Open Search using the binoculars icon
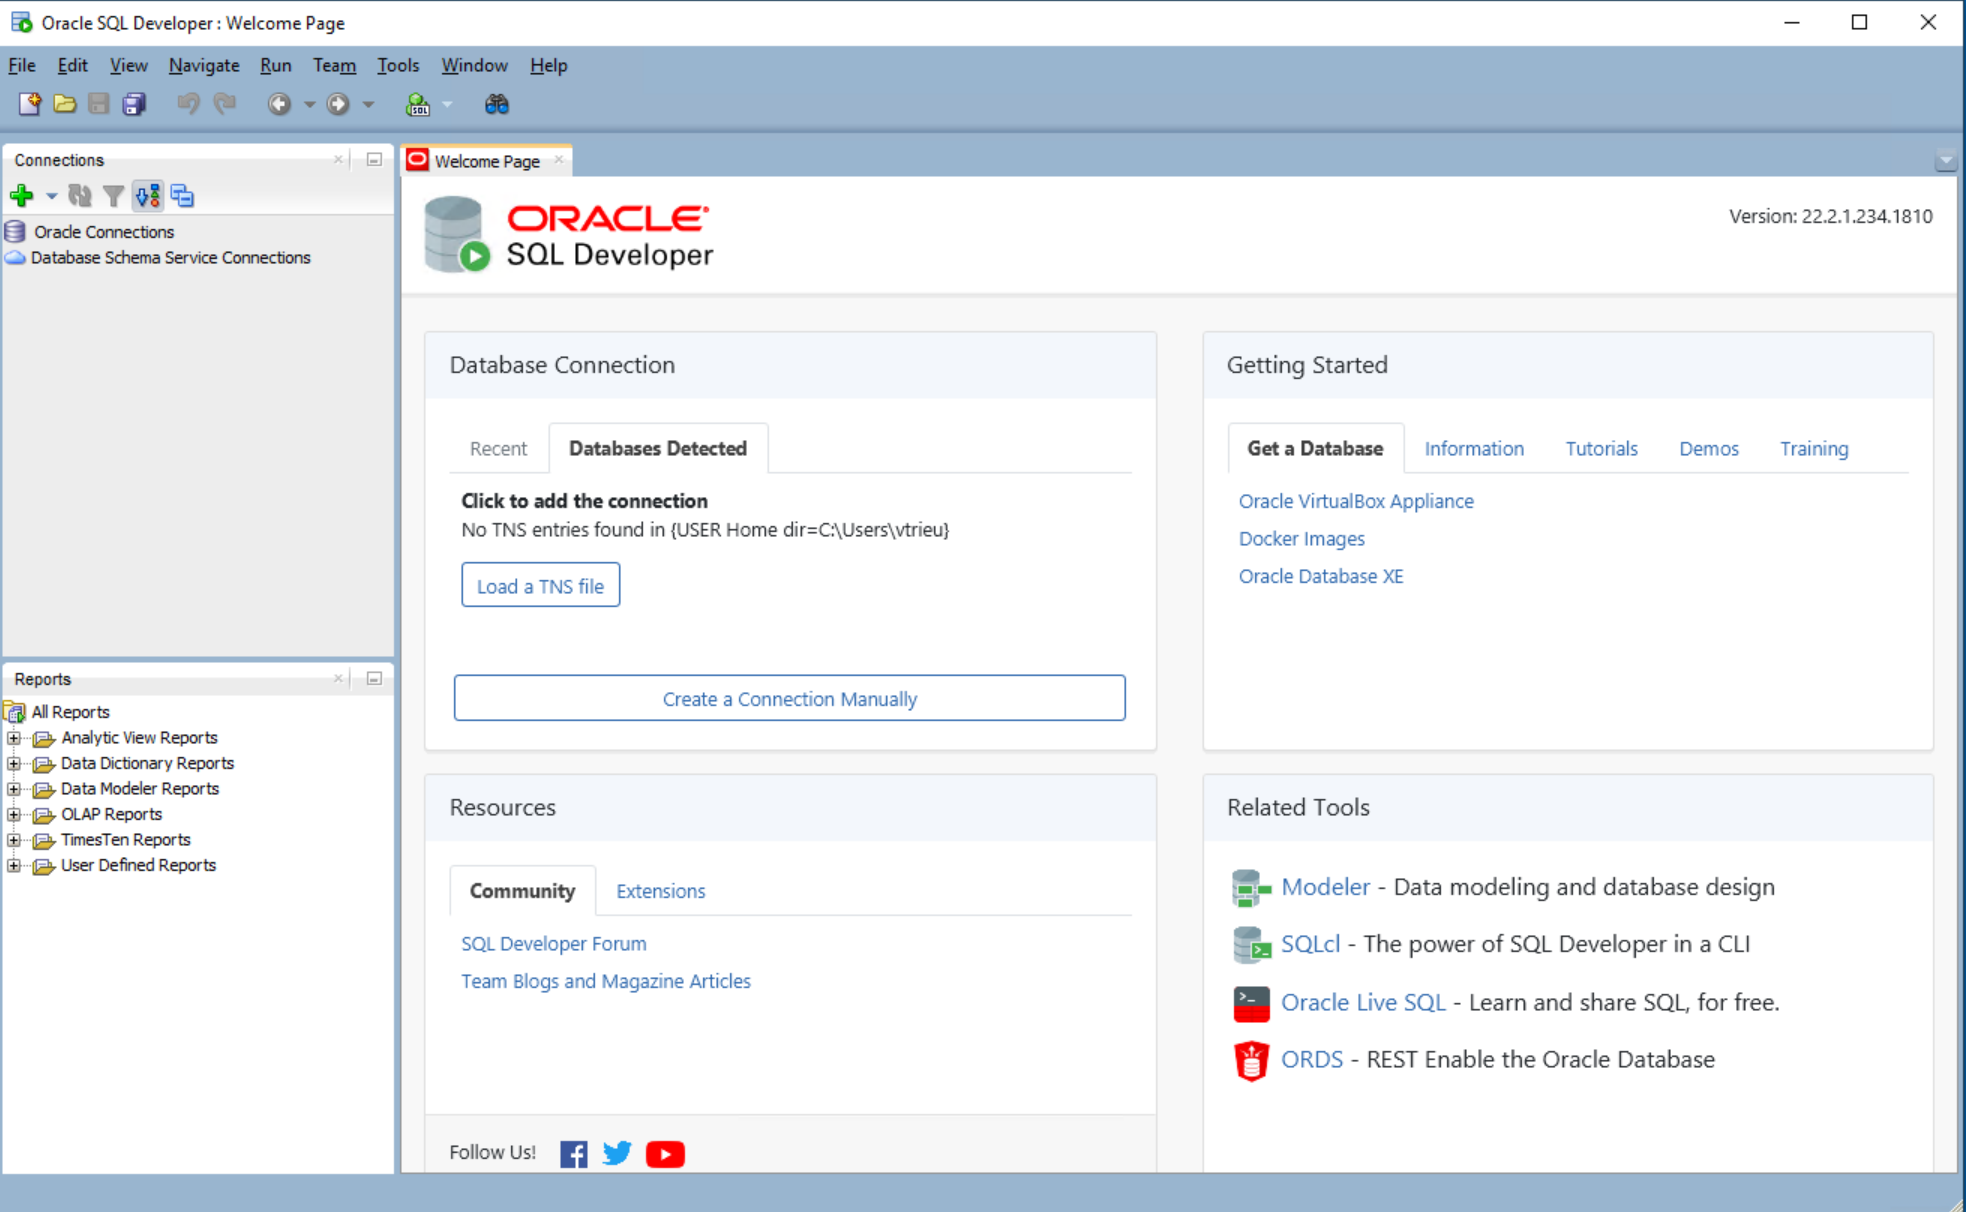This screenshot has height=1212, width=1966. click(x=496, y=104)
